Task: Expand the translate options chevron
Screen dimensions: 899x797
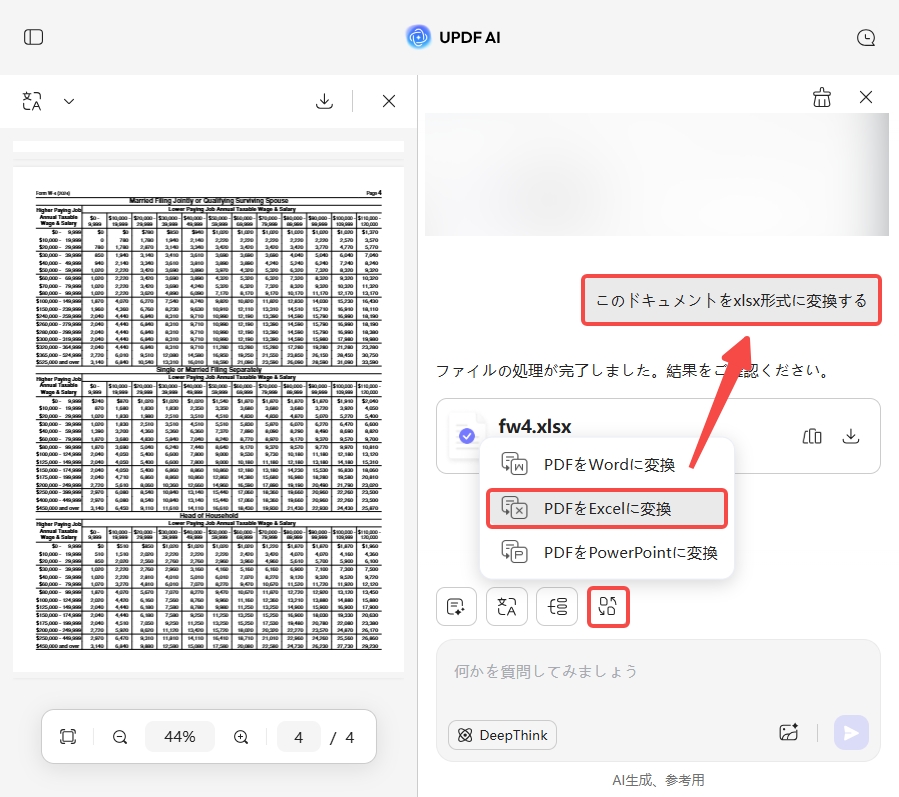Action: [x=68, y=101]
